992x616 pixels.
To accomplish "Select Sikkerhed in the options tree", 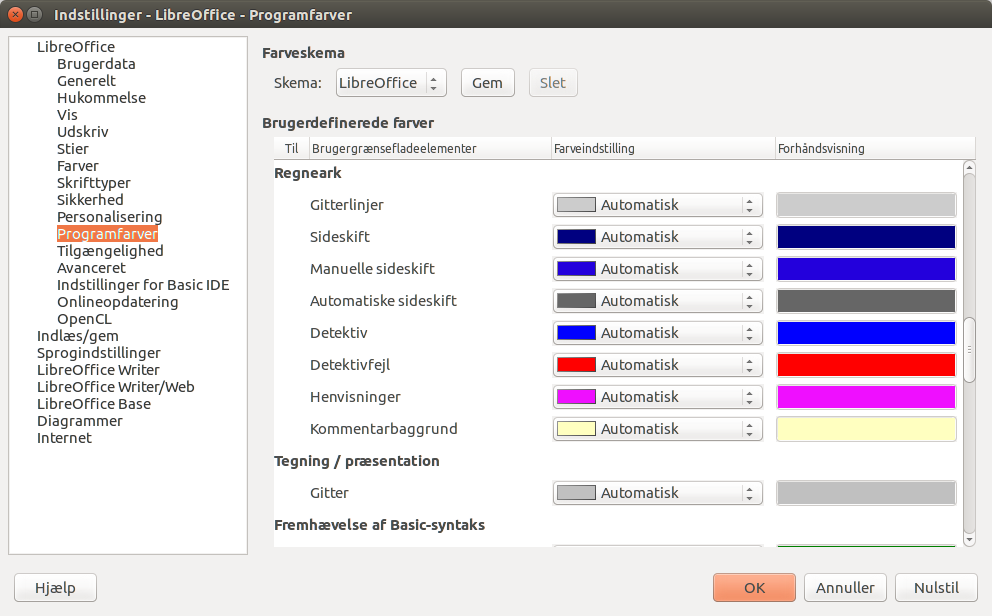I will pos(90,200).
